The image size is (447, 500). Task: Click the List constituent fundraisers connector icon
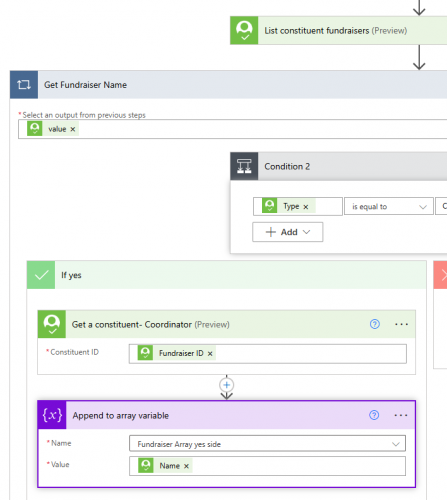tap(244, 31)
